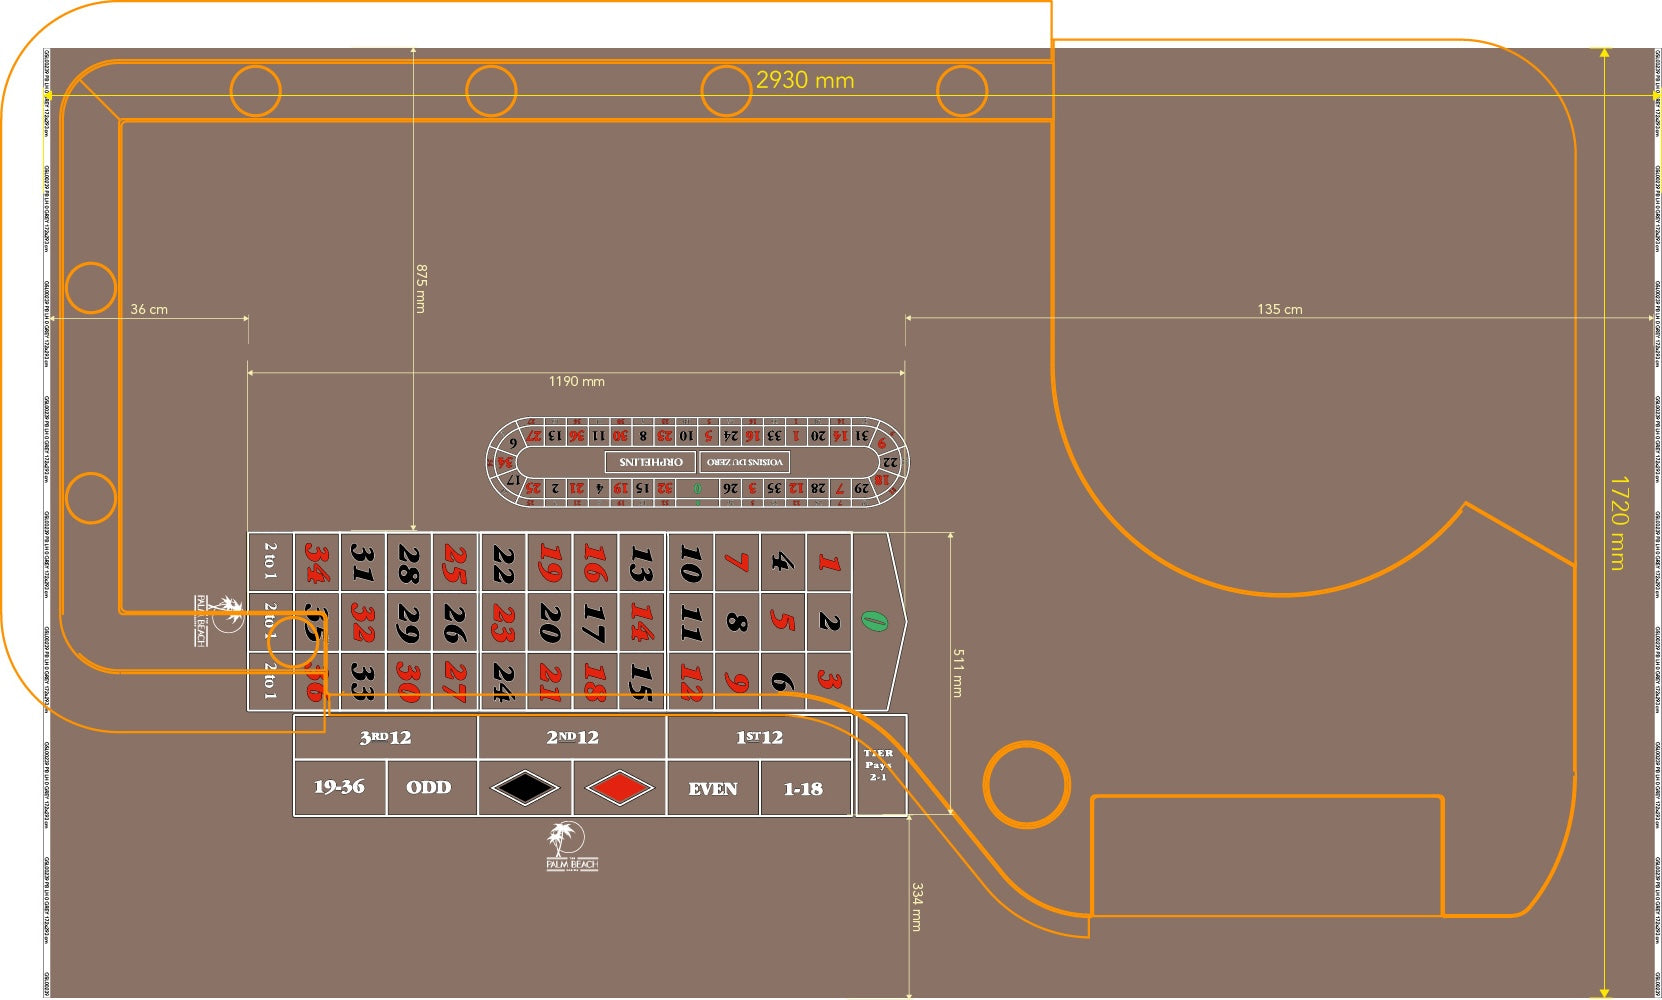1662x1000 pixels.
Task: Click large red 14 on the betting grid
Action: pos(642,622)
